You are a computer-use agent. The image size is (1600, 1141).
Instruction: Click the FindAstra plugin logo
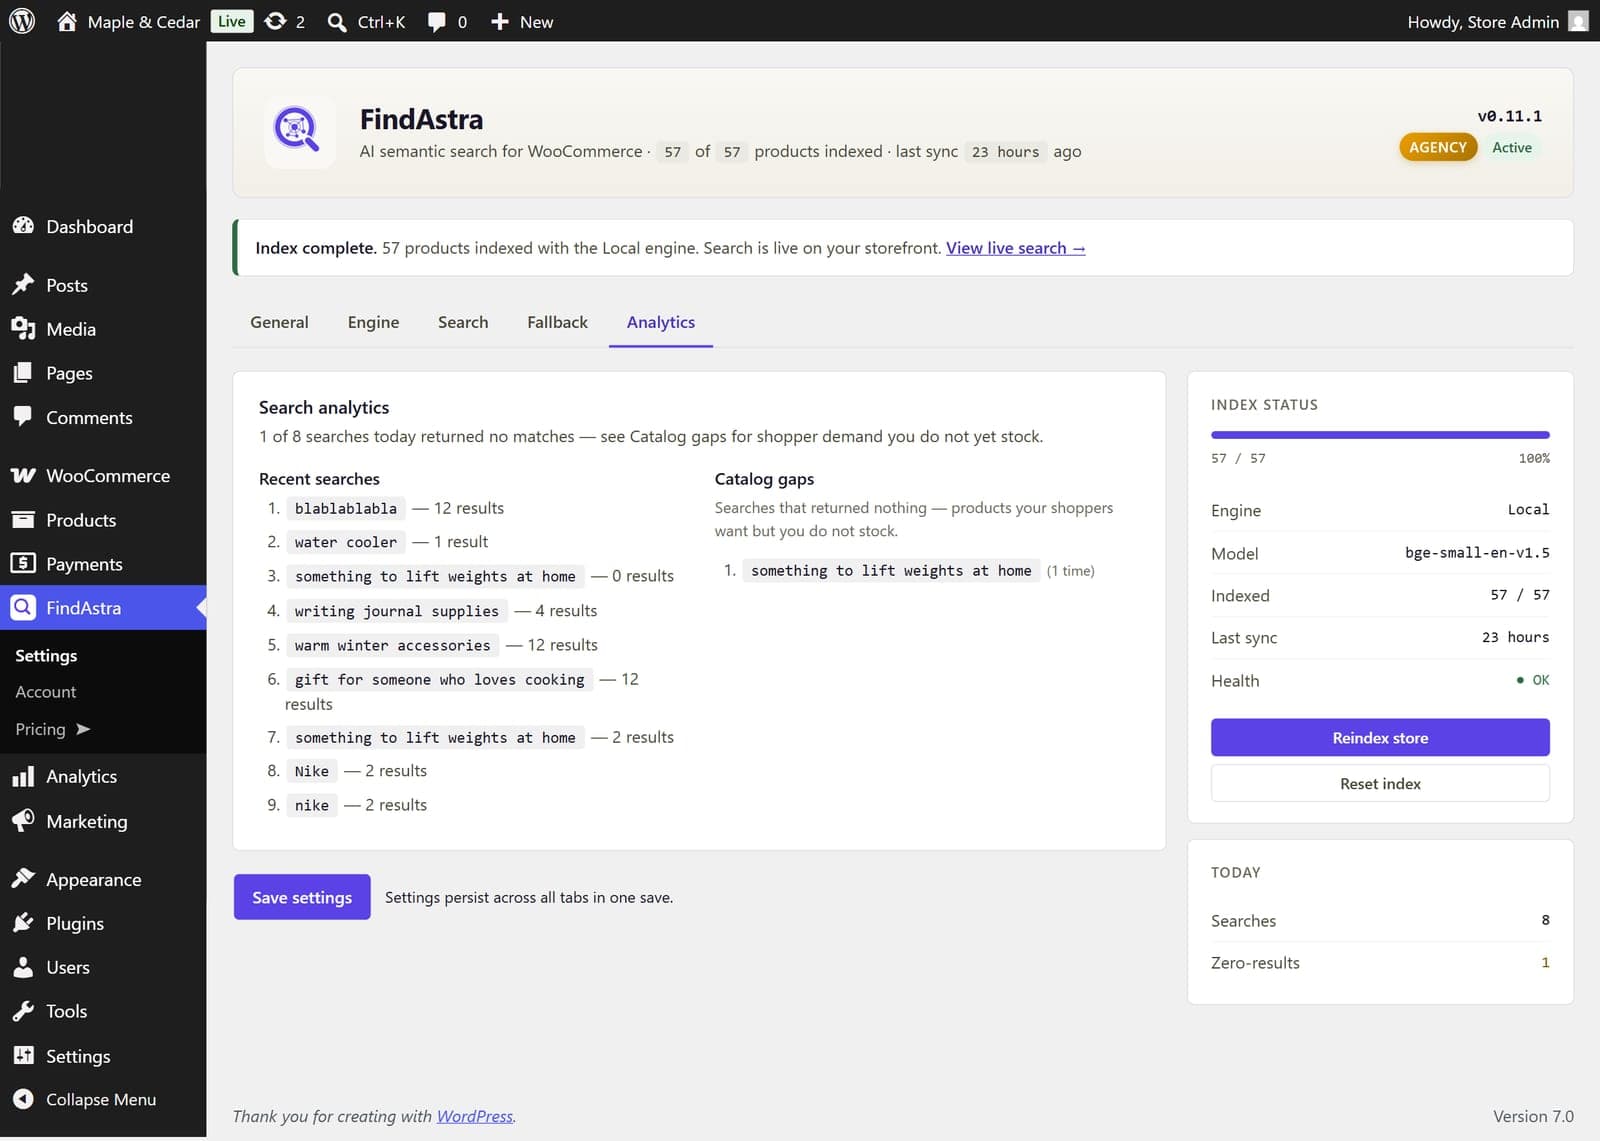pyautogui.click(x=297, y=130)
